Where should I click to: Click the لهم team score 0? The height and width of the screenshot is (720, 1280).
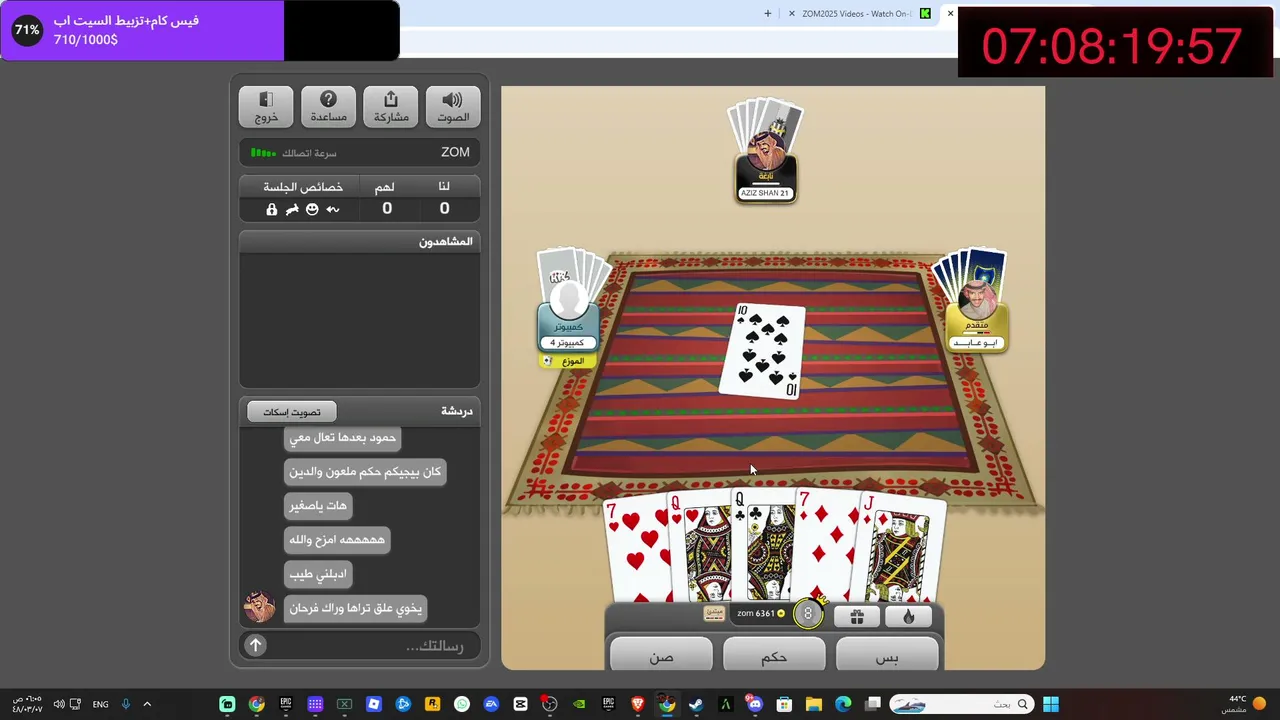[387, 209]
